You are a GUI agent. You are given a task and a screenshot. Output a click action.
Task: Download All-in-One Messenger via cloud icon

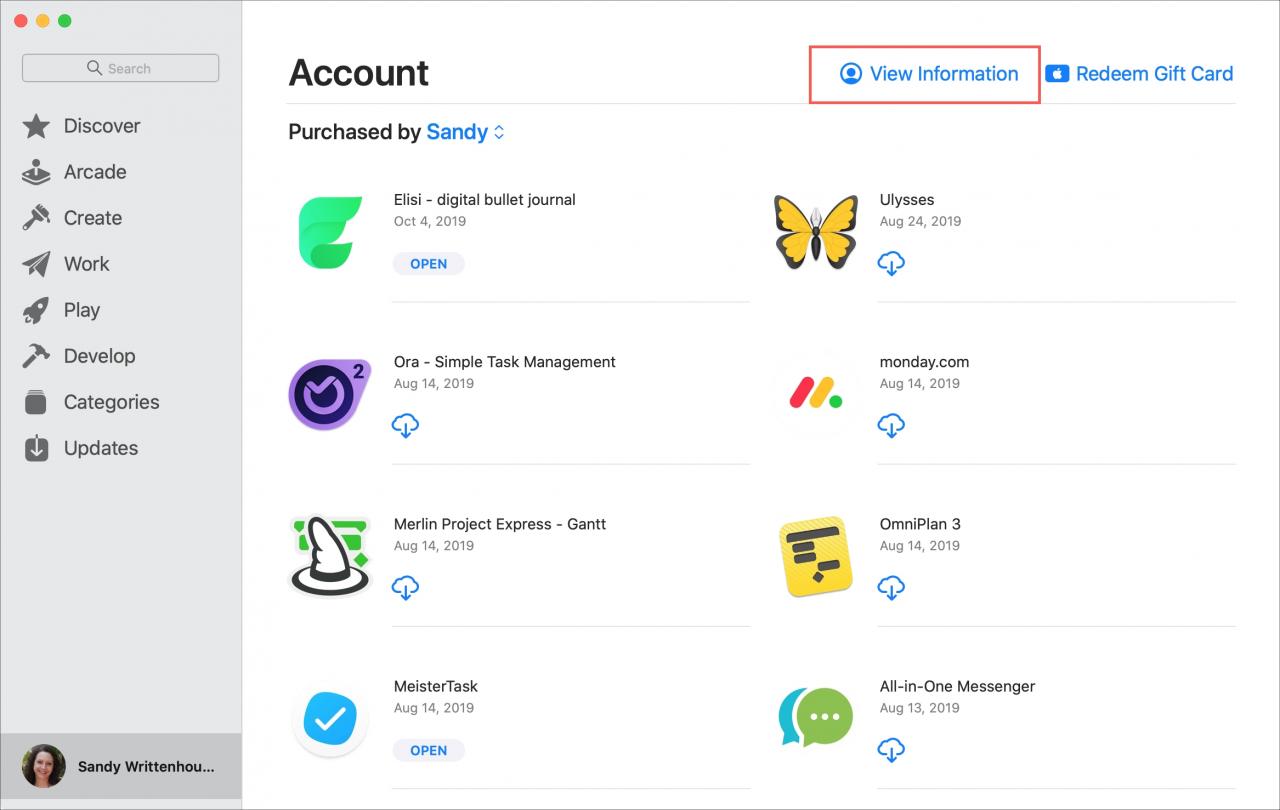pyautogui.click(x=891, y=750)
